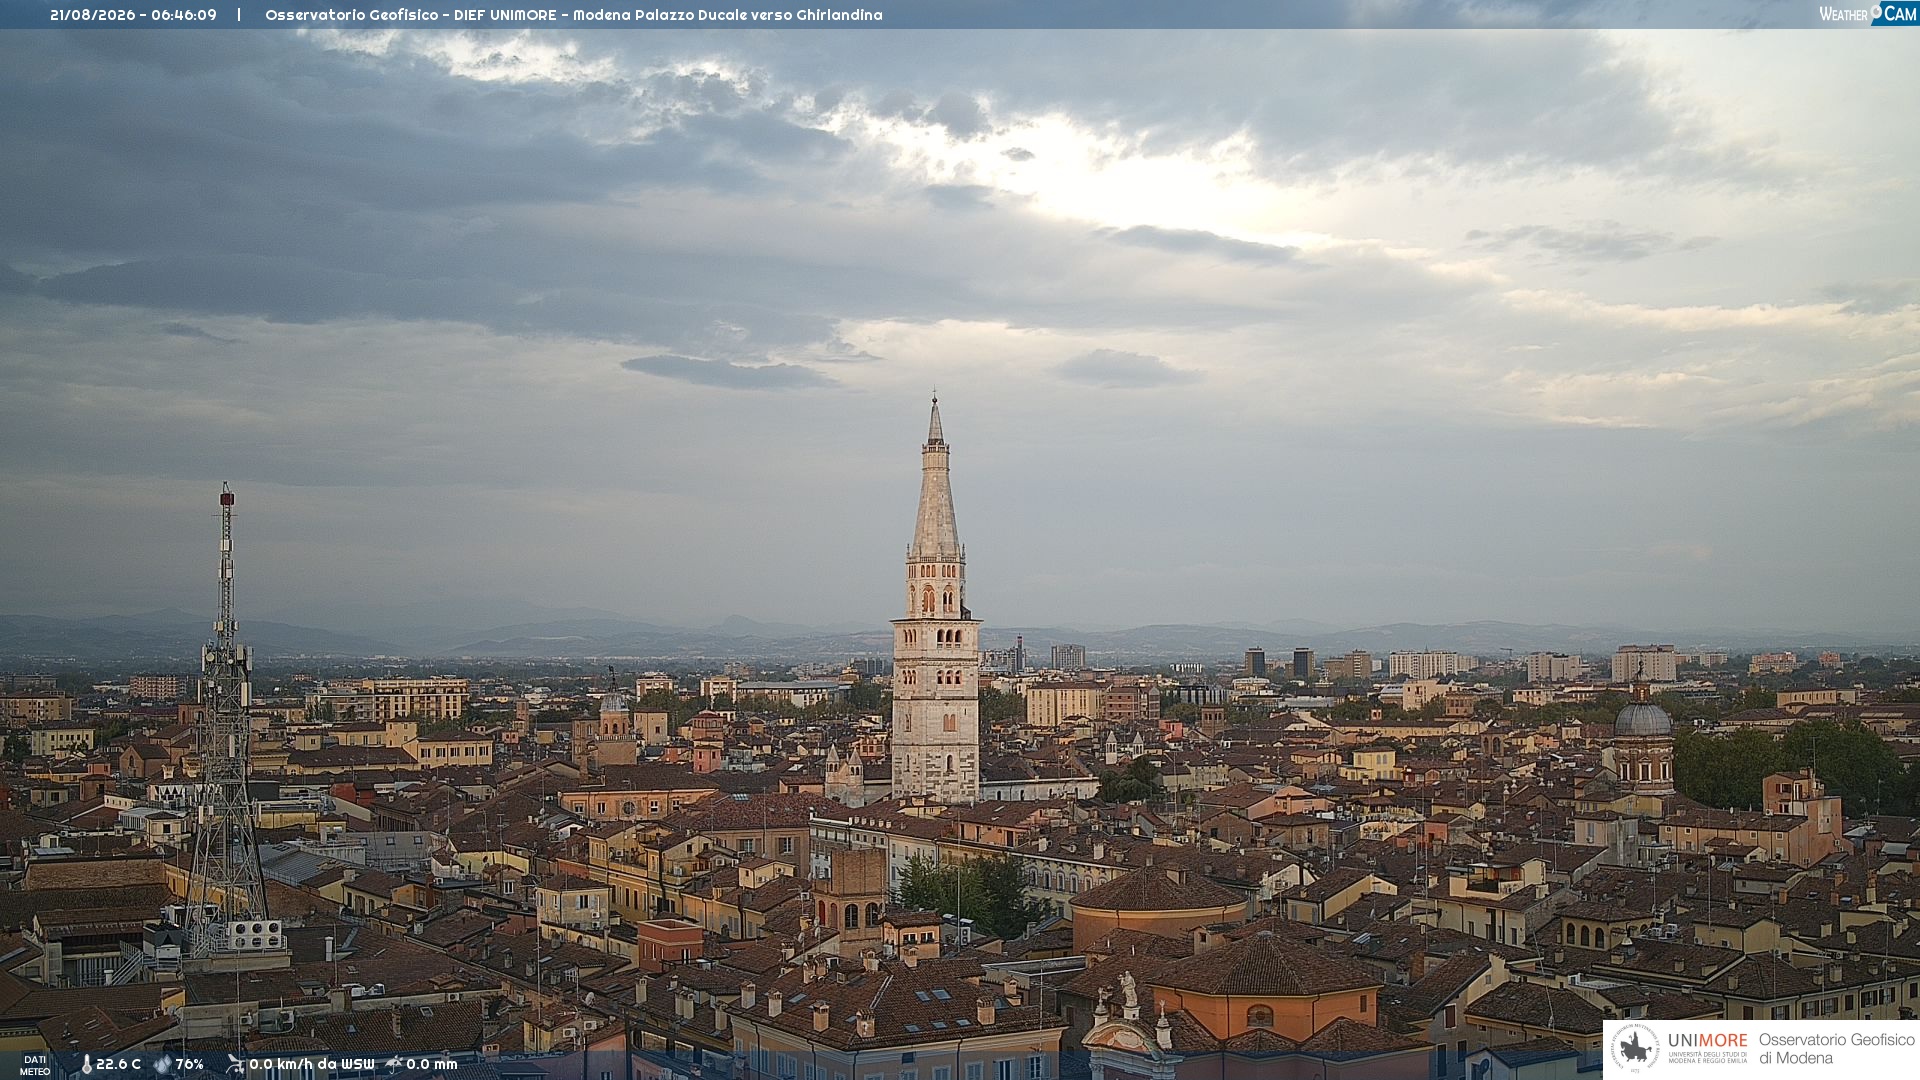The height and width of the screenshot is (1080, 1920).
Task: Click the rain umbrella precipitation icon
Action: point(394,1065)
